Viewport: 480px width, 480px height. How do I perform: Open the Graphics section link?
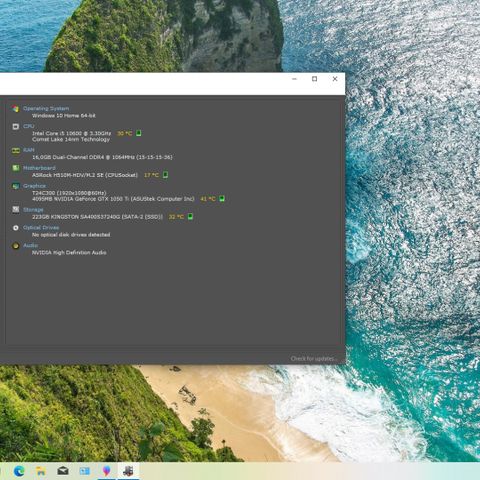[34, 186]
